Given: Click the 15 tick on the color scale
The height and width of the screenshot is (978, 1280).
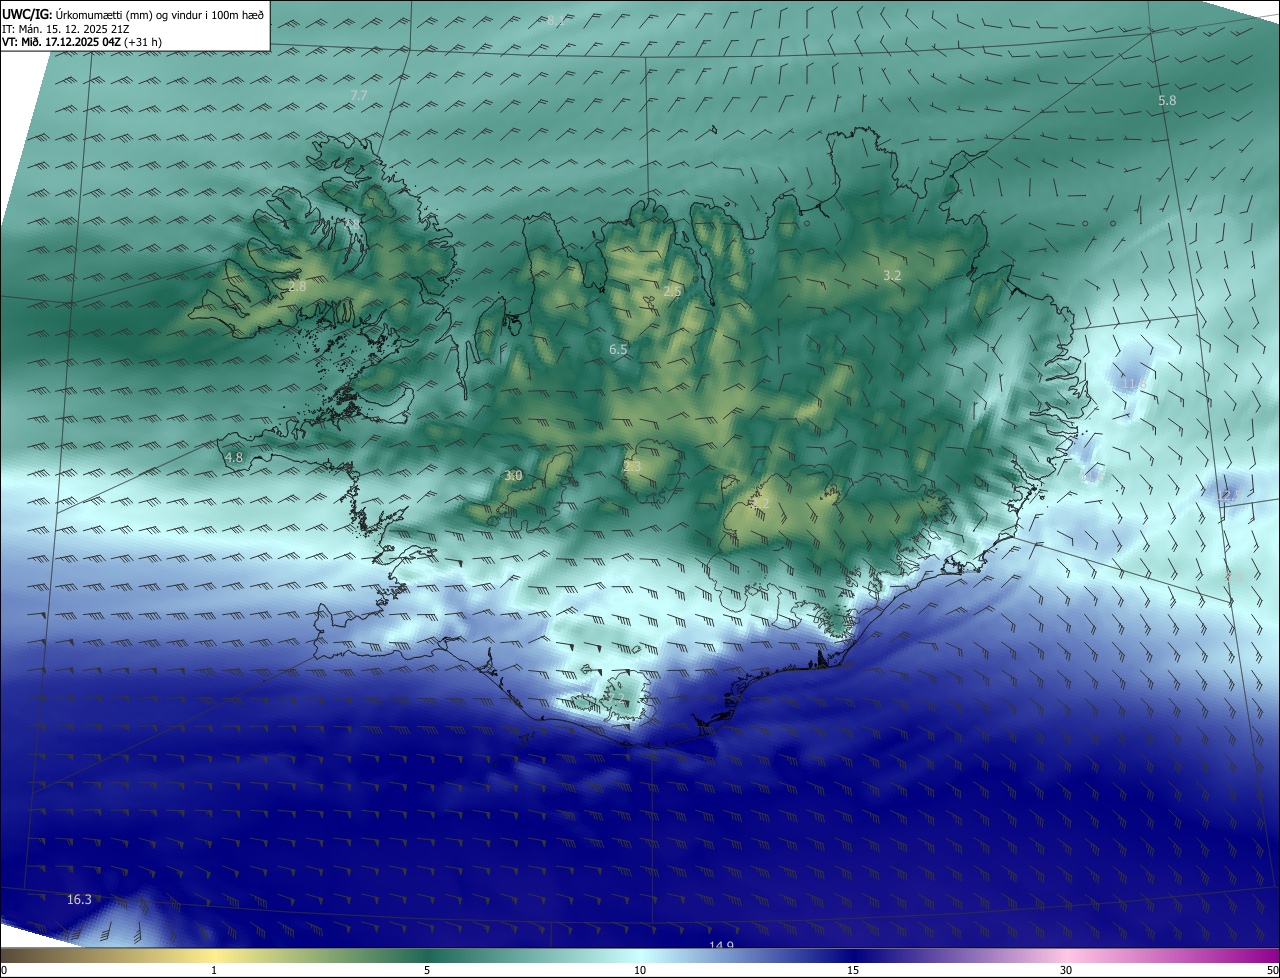Looking at the screenshot, I should point(853,970).
